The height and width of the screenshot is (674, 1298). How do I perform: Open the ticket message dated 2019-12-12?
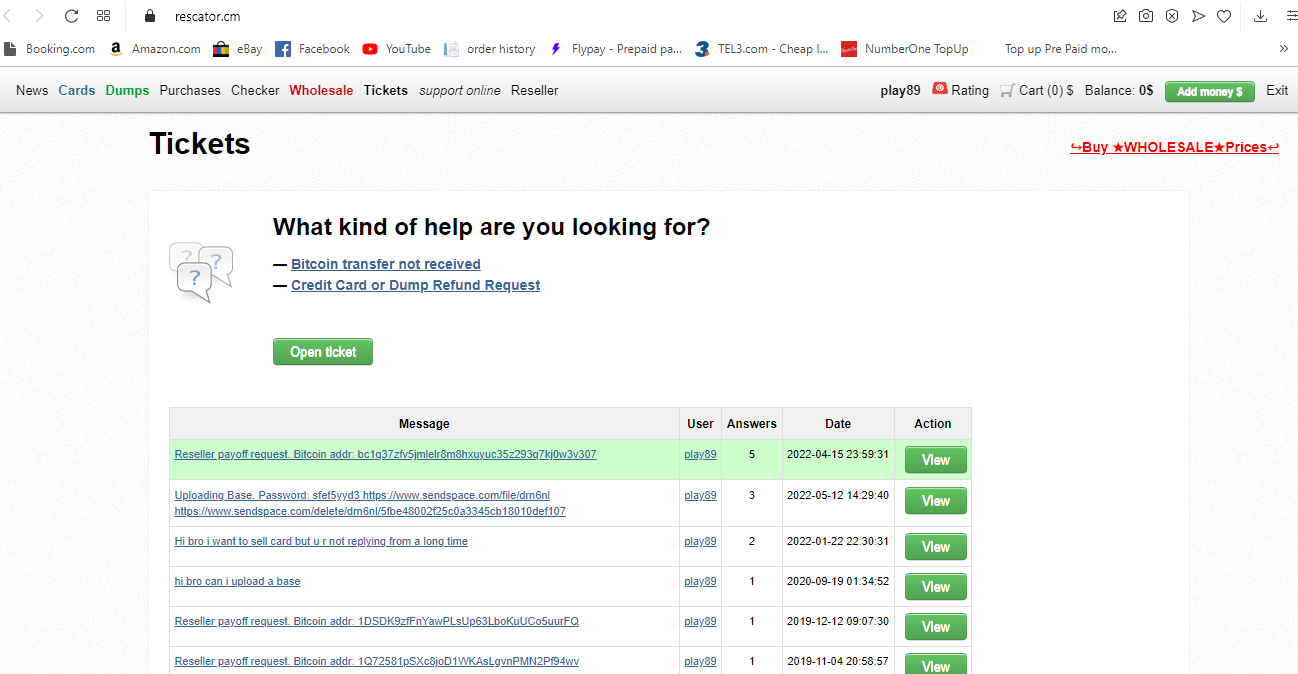(x=376, y=621)
